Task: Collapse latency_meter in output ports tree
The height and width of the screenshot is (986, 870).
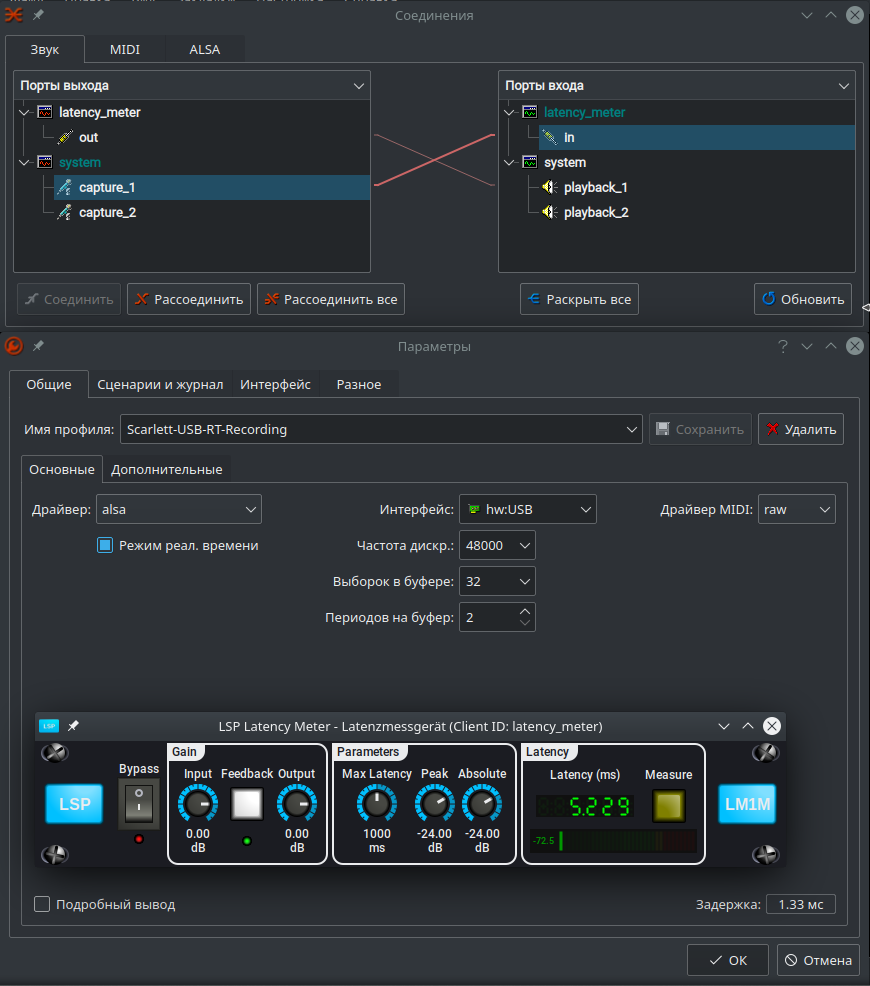Action: tap(25, 112)
